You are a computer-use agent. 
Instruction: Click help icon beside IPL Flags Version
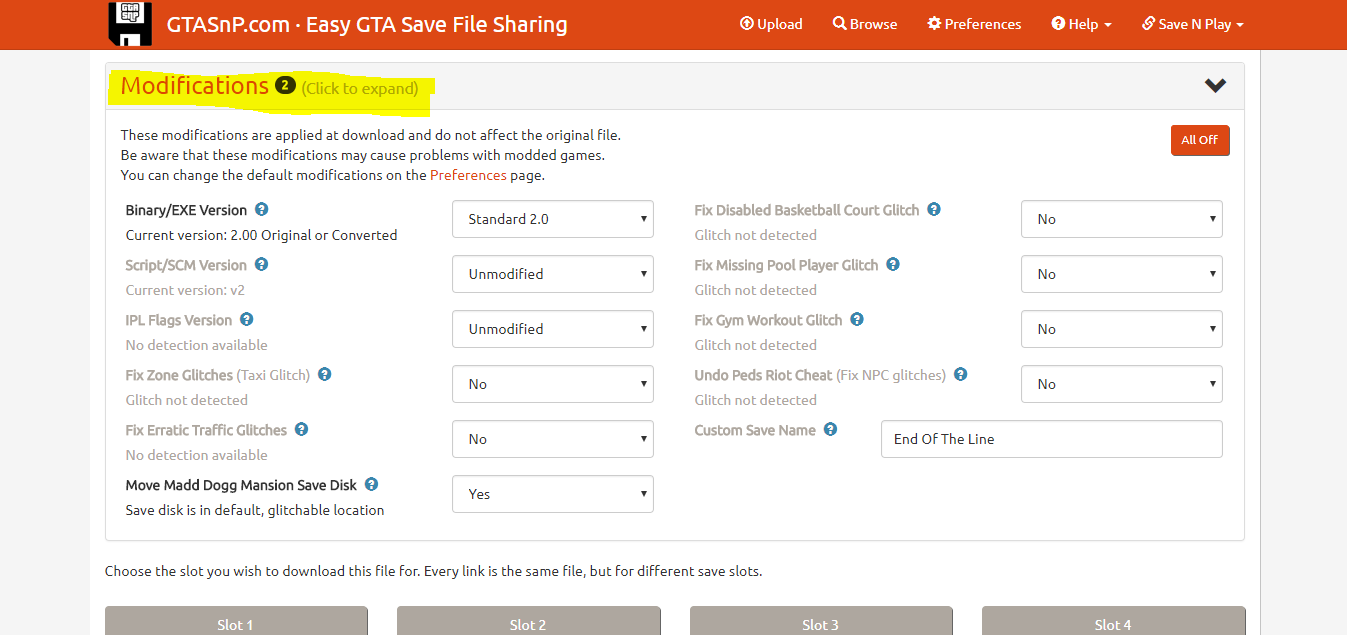click(247, 320)
